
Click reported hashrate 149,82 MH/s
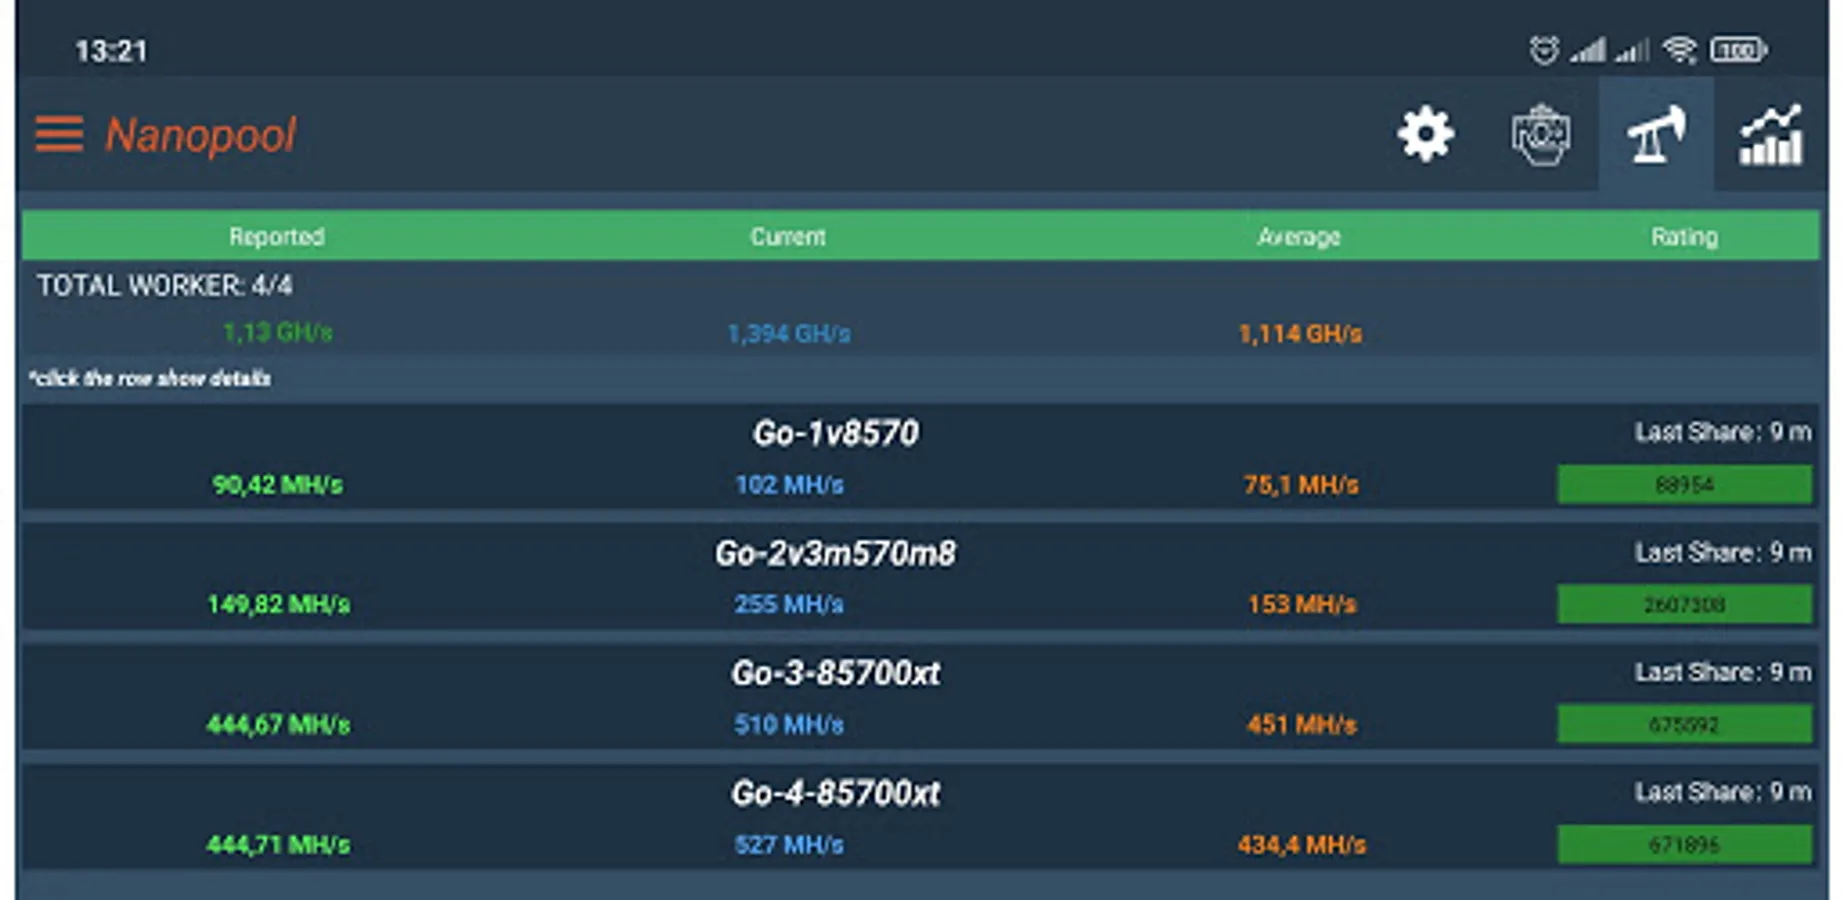coord(278,605)
